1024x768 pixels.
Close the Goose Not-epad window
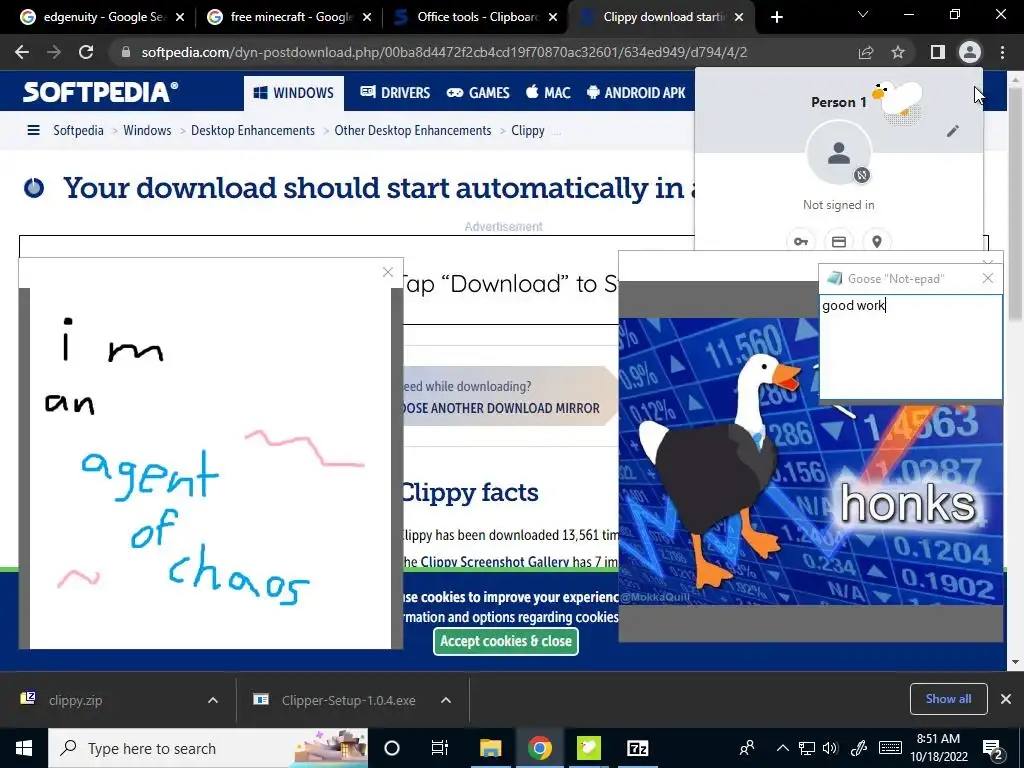pyautogui.click(x=987, y=279)
